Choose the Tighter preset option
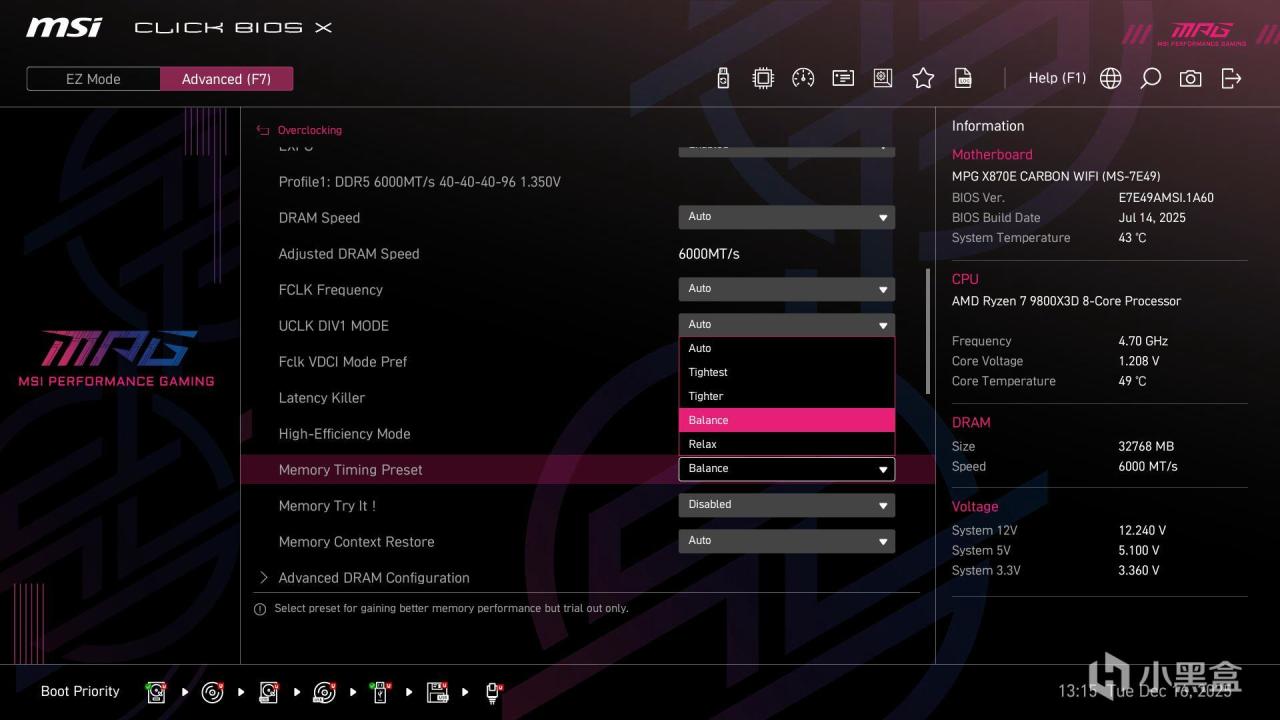Image resolution: width=1280 pixels, height=720 pixels. [x=786, y=396]
